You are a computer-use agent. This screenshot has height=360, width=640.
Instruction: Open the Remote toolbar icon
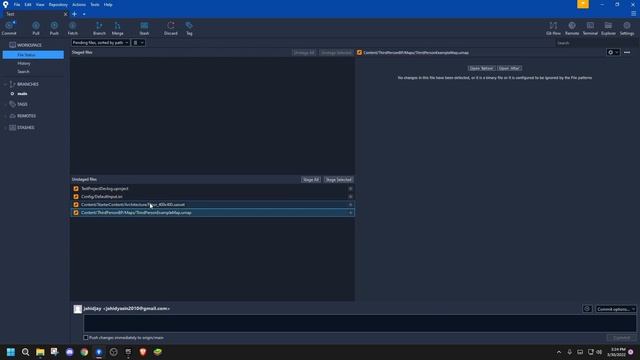[572, 28]
